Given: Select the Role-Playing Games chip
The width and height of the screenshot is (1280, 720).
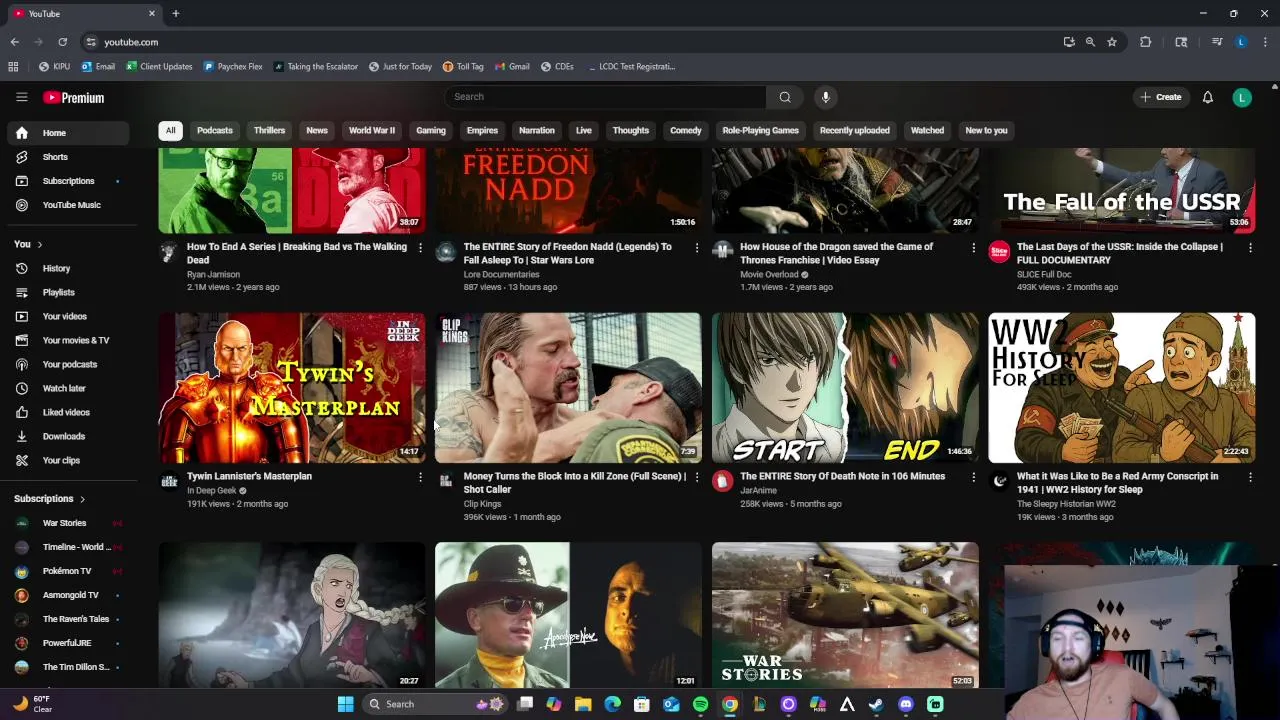Looking at the screenshot, I should point(760,130).
